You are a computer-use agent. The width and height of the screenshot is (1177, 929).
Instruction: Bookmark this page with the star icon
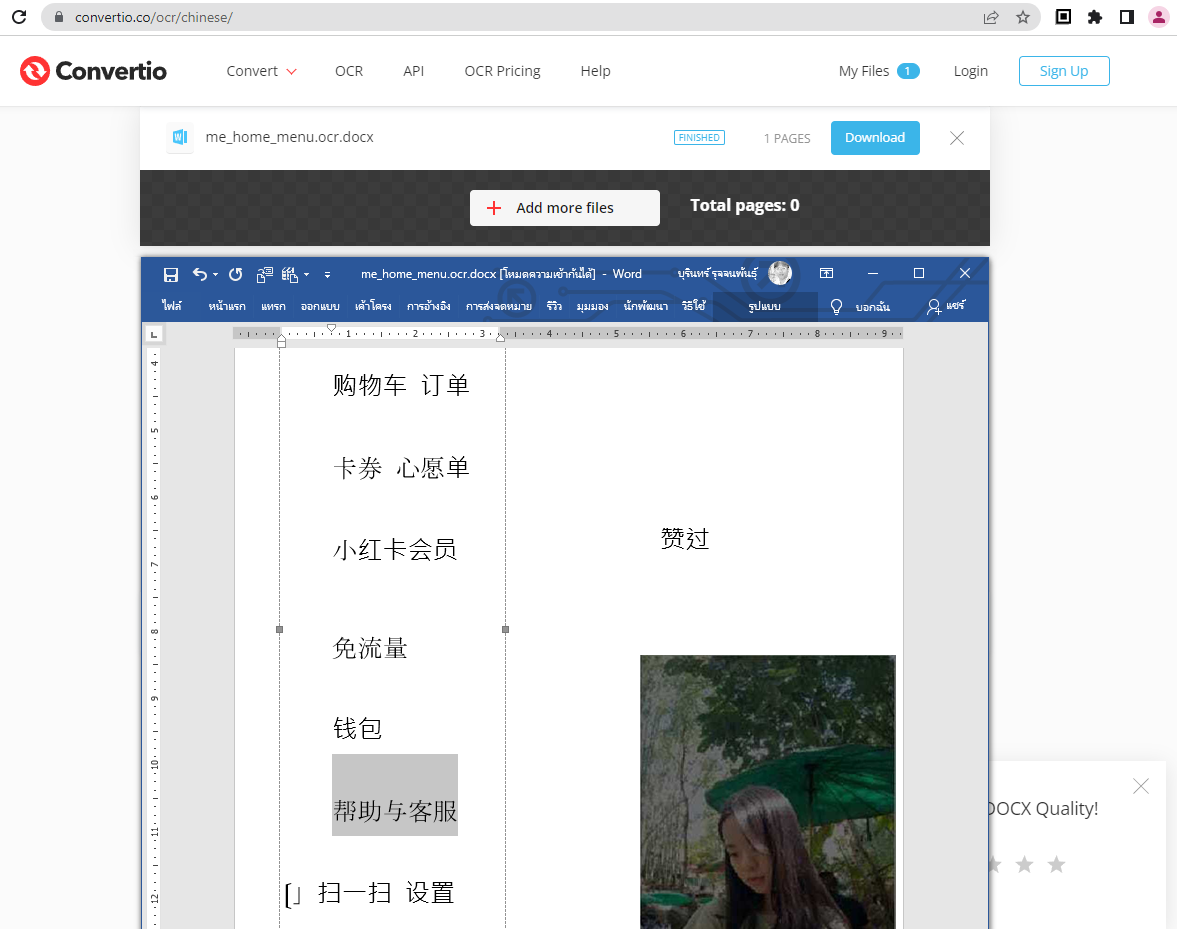point(1022,17)
